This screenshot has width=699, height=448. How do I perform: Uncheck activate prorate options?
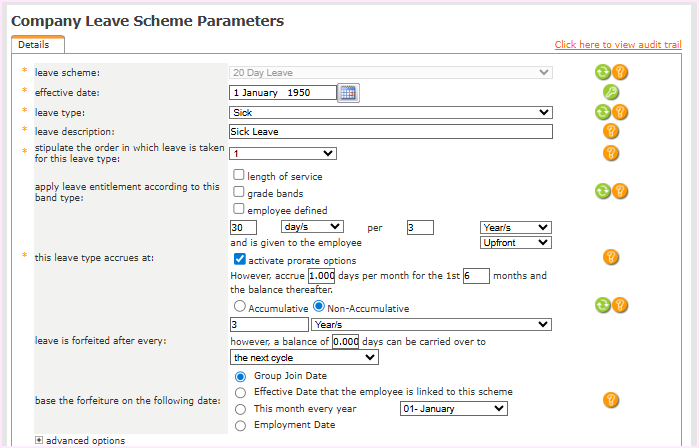click(x=239, y=258)
